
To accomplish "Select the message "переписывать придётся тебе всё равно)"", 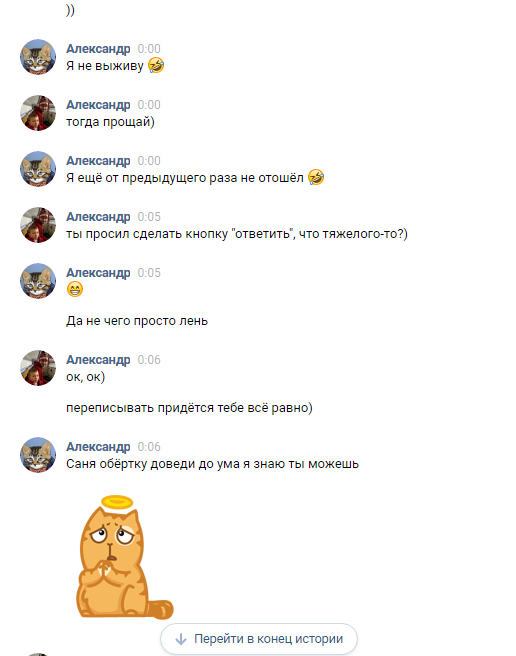I will (189, 408).
